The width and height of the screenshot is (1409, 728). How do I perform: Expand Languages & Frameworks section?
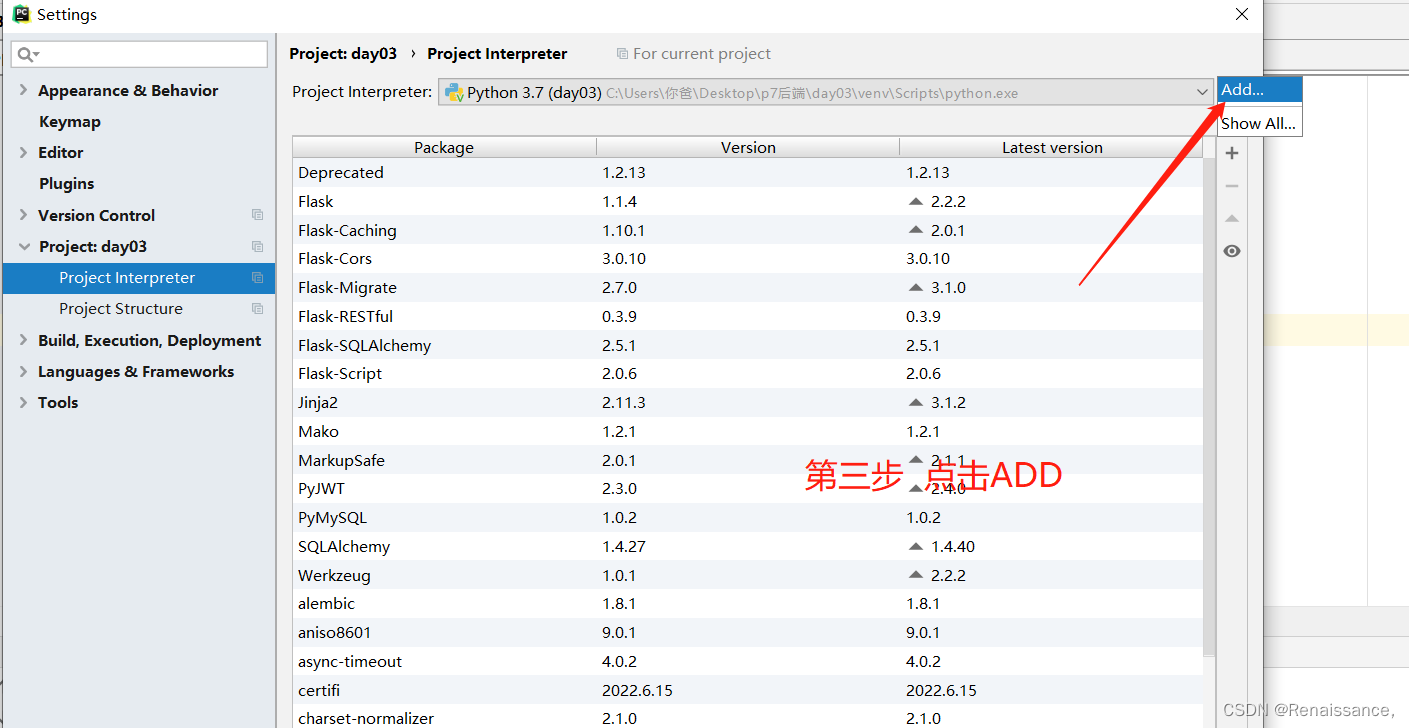[x=23, y=371]
